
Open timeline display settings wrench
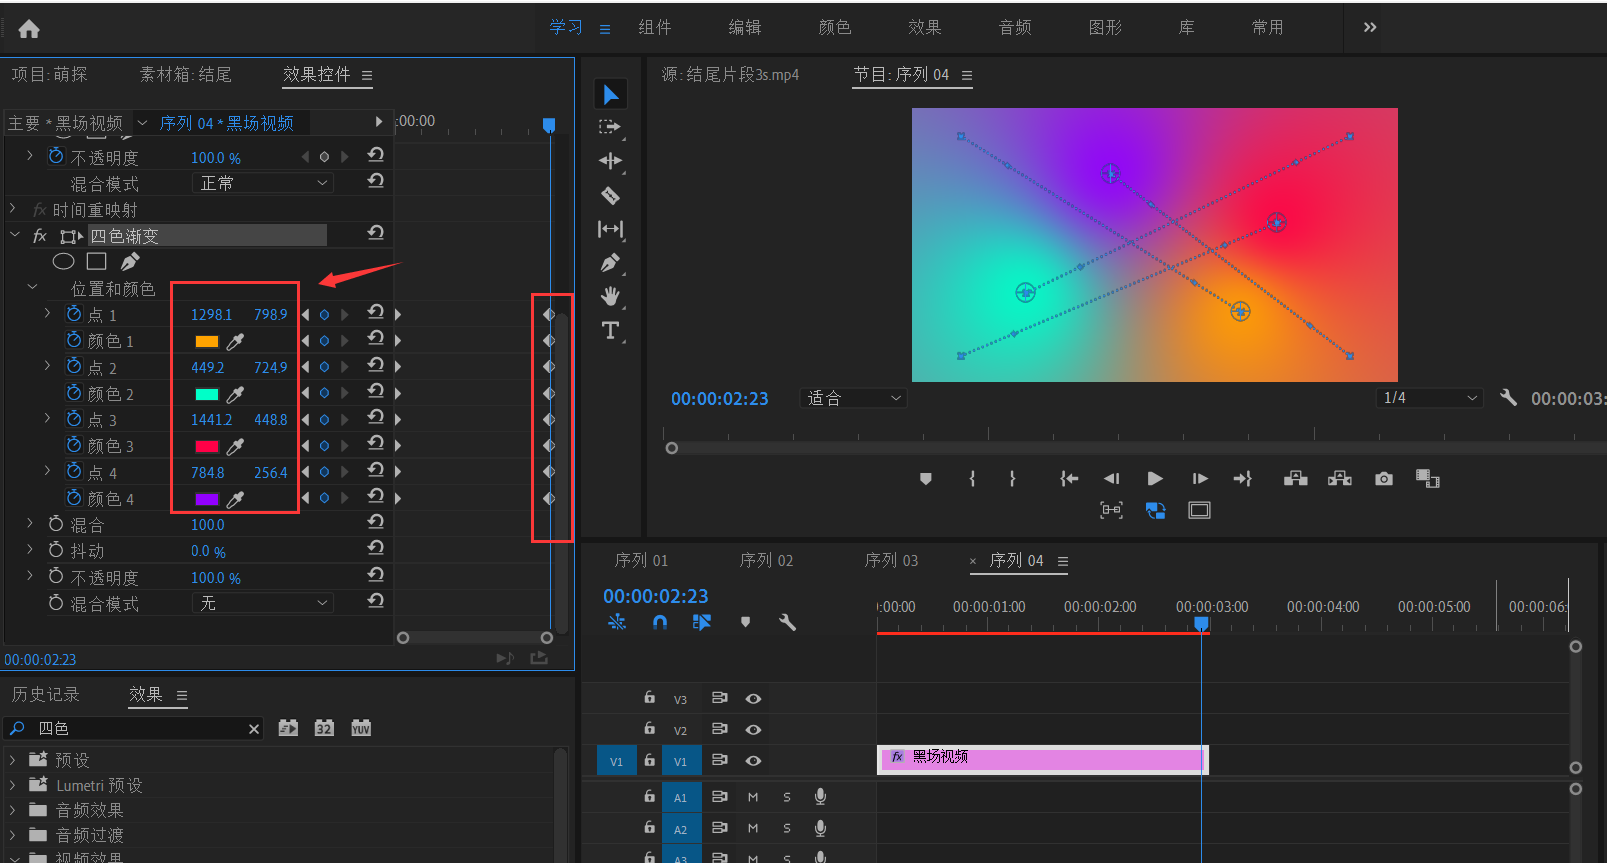[x=787, y=622]
